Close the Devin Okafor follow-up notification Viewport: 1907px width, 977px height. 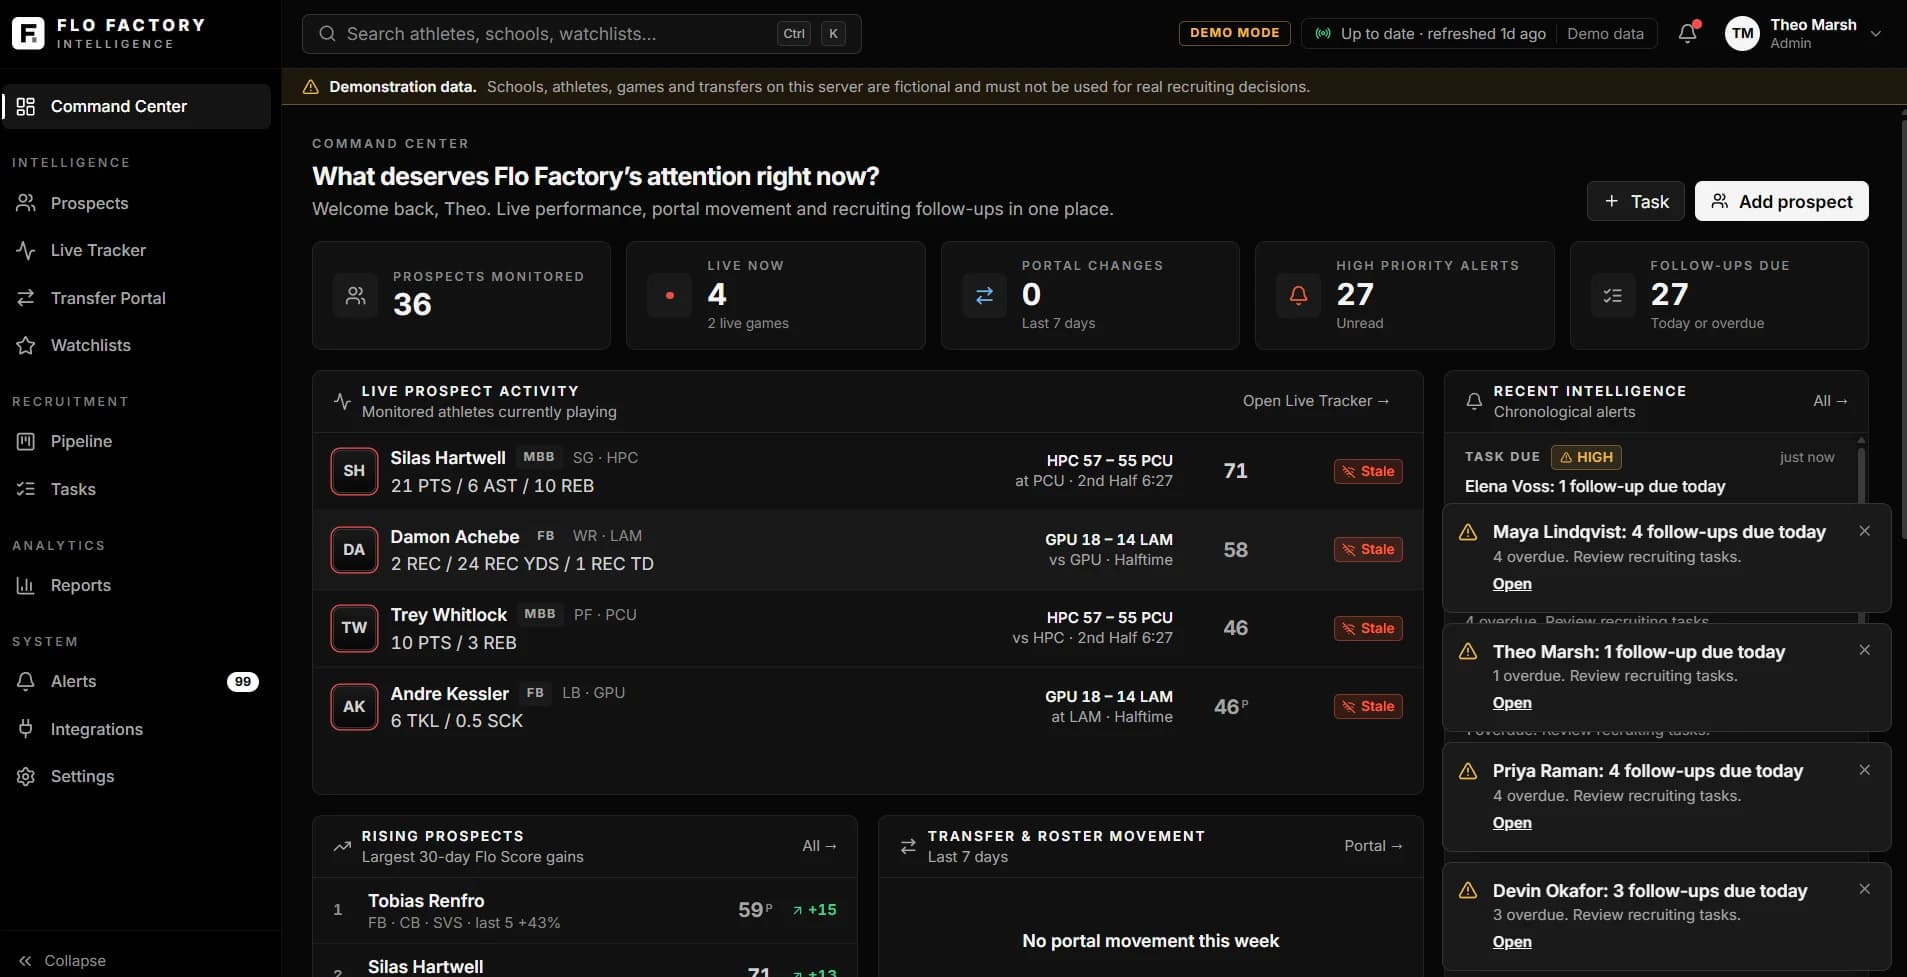click(x=1865, y=889)
